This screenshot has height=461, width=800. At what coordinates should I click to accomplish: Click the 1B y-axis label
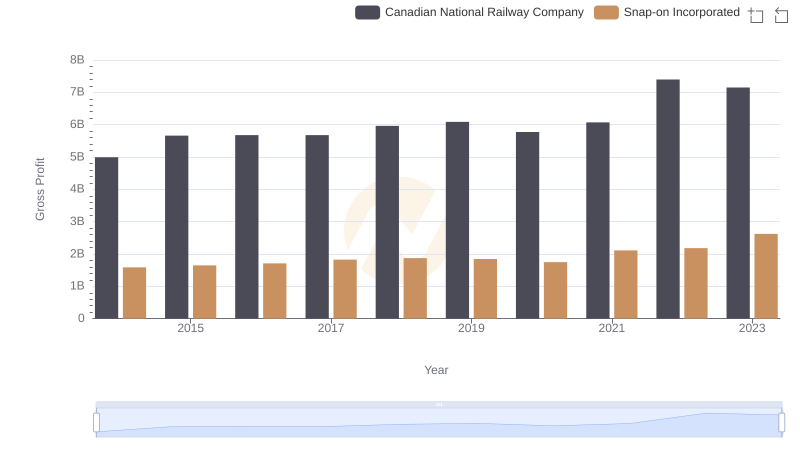[x=78, y=286]
